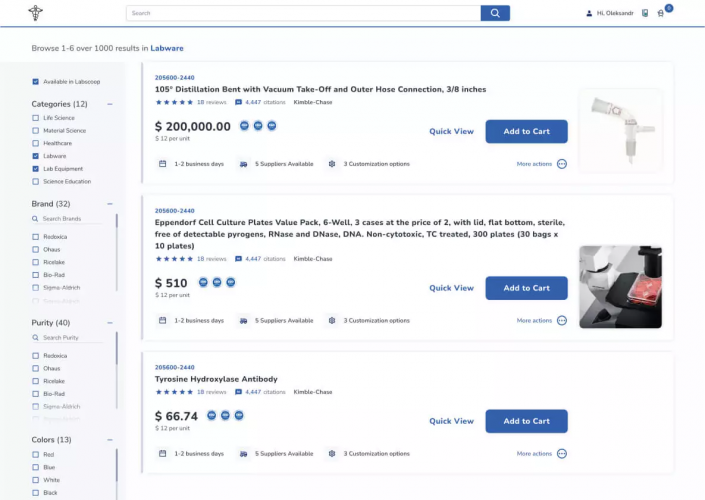The width and height of the screenshot is (705, 500).
Task: Open Quick View for Distillation Bent product
Action: point(451,131)
